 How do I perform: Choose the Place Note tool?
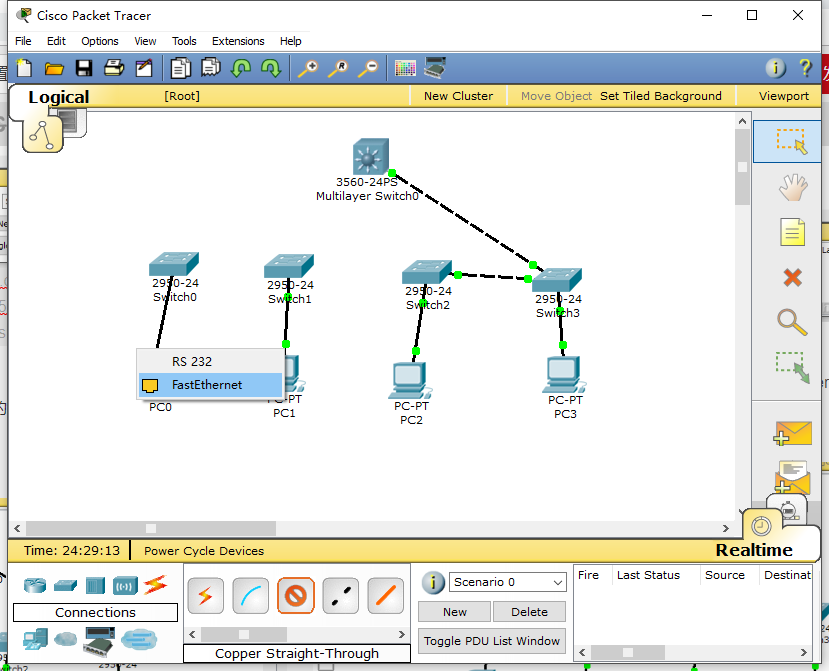[793, 232]
